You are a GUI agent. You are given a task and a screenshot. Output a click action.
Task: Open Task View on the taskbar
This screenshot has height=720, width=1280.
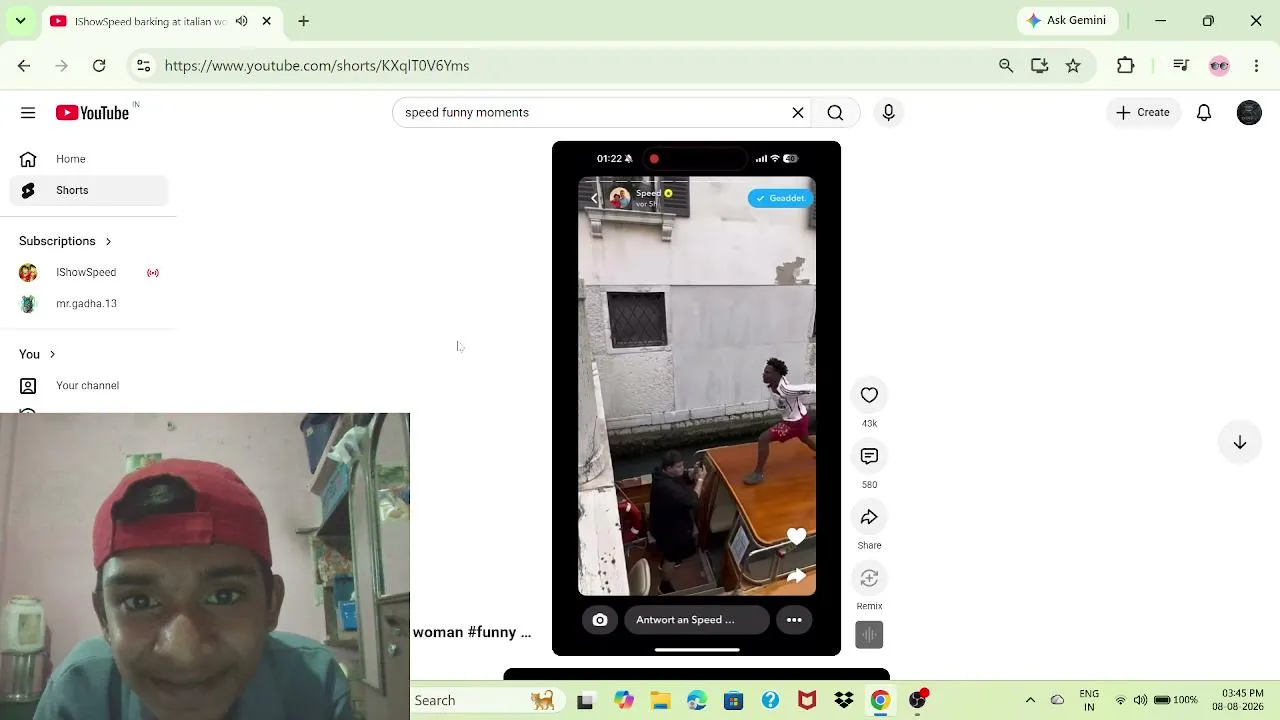(x=585, y=701)
